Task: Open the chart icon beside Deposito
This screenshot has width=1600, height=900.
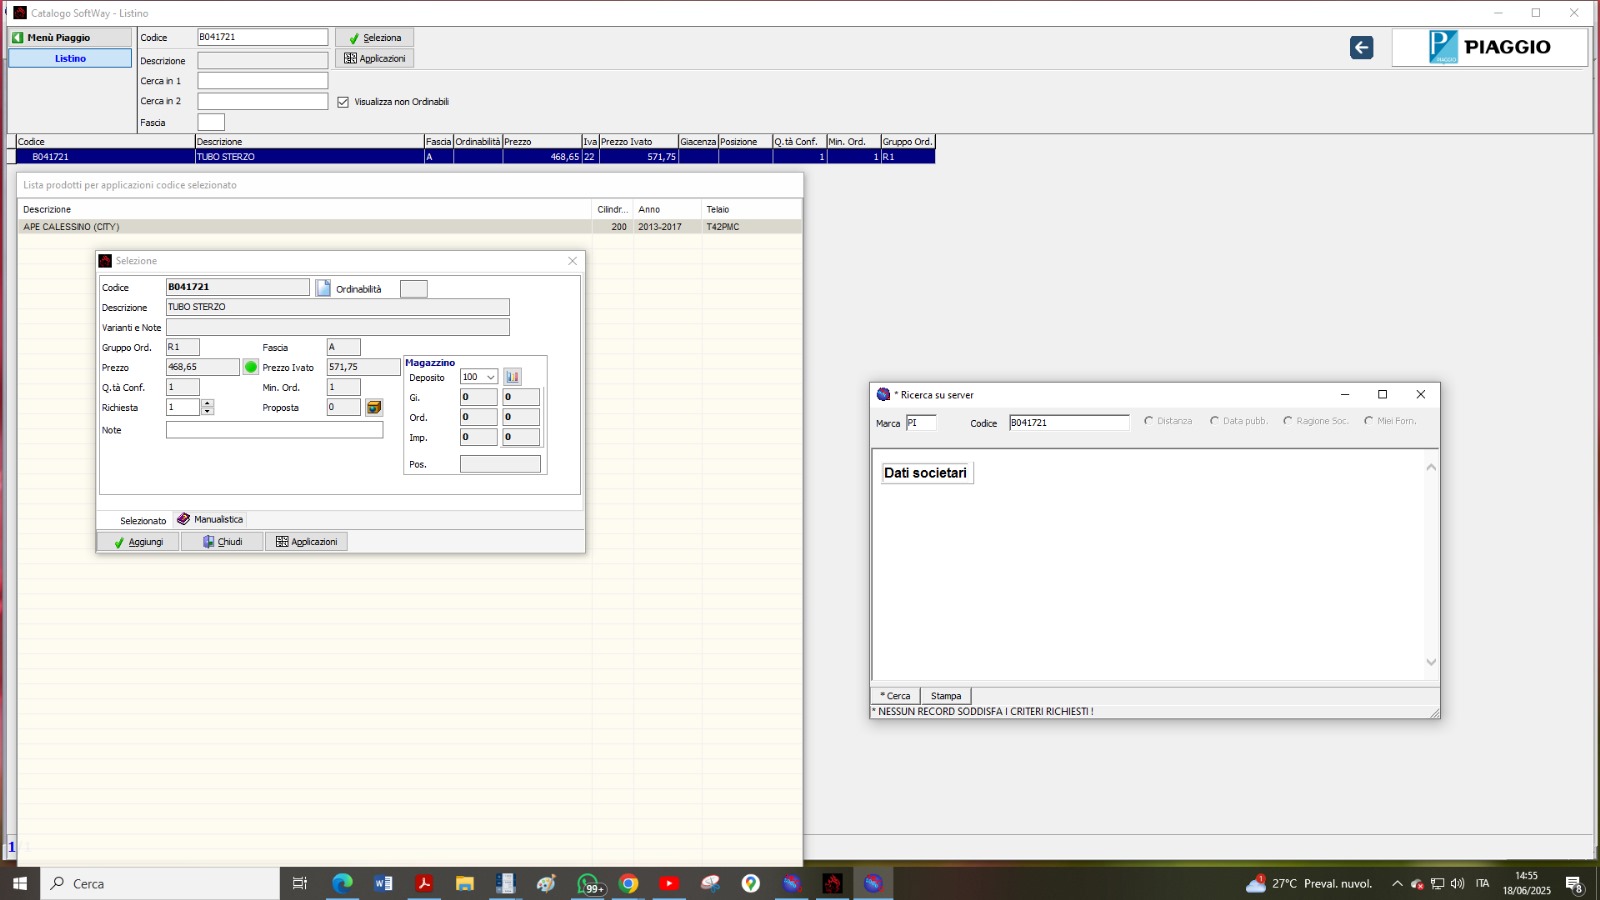Action: click(x=512, y=377)
